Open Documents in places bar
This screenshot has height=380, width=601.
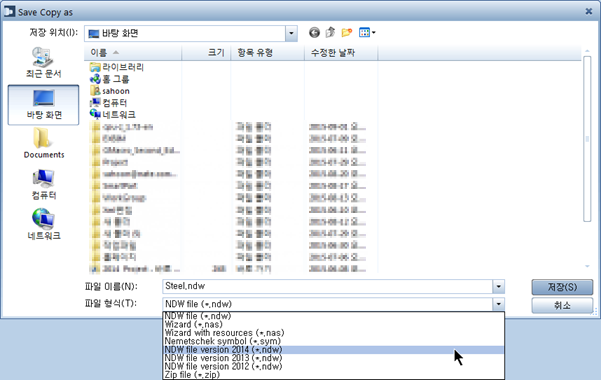(x=43, y=143)
